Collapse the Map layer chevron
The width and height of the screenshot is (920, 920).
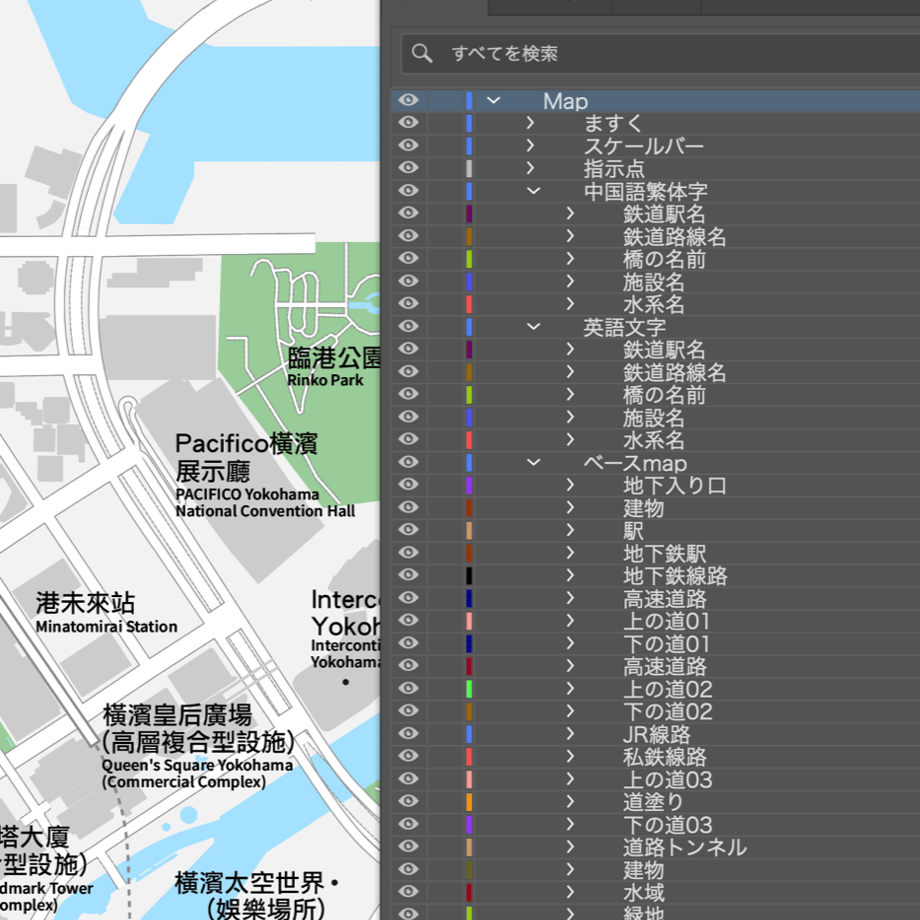(x=493, y=100)
